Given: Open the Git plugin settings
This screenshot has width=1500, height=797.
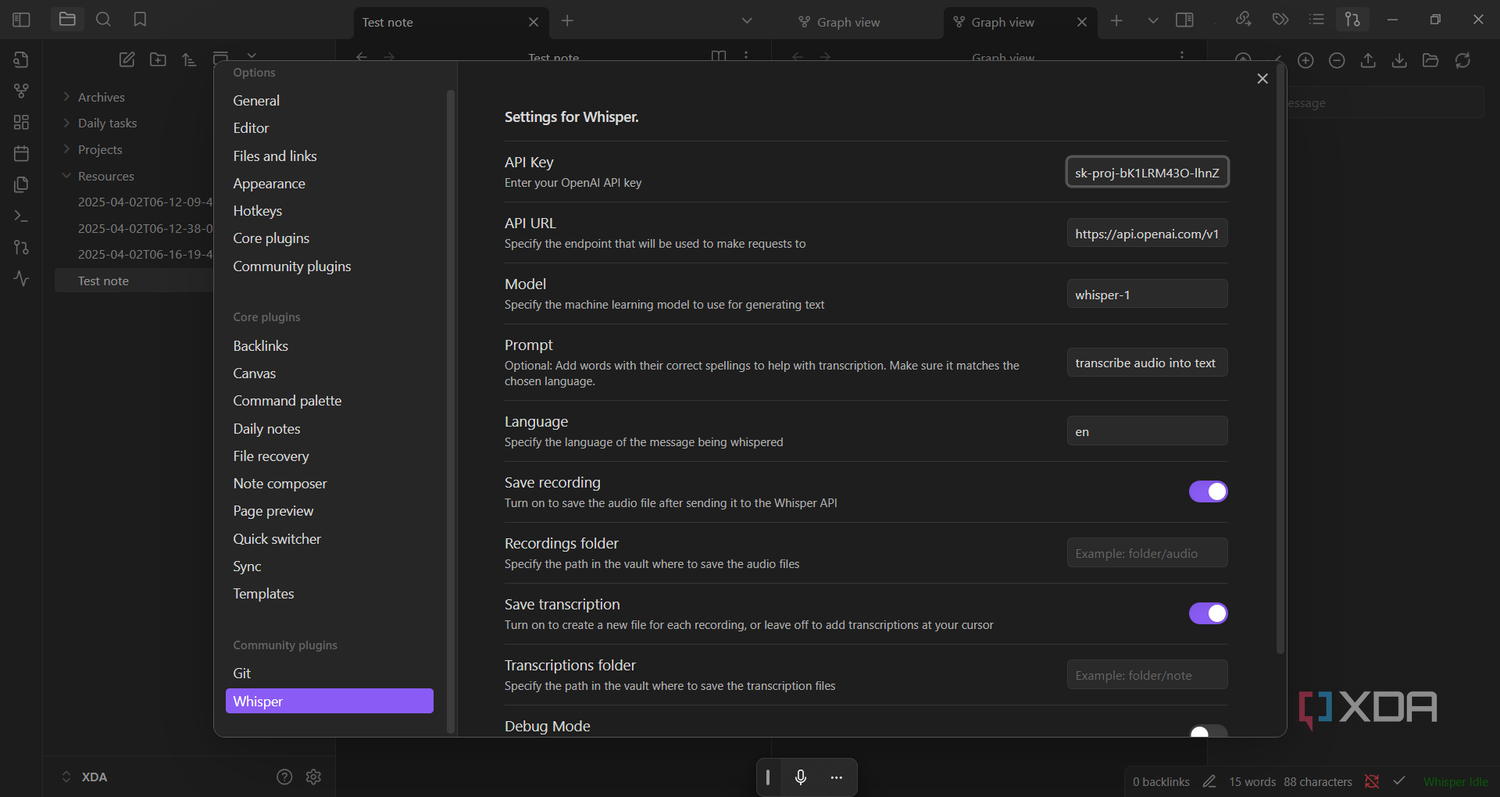Looking at the screenshot, I should [242, 673].
